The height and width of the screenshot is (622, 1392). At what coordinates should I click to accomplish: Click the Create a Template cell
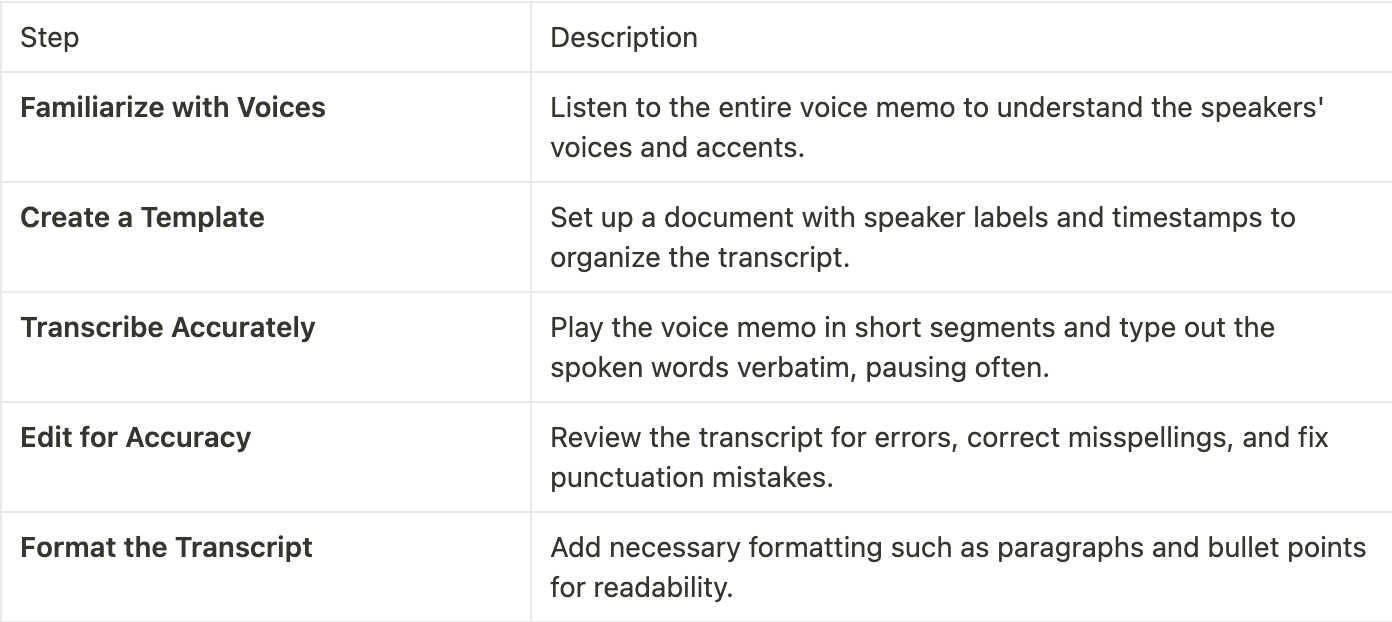click(265, 237)
